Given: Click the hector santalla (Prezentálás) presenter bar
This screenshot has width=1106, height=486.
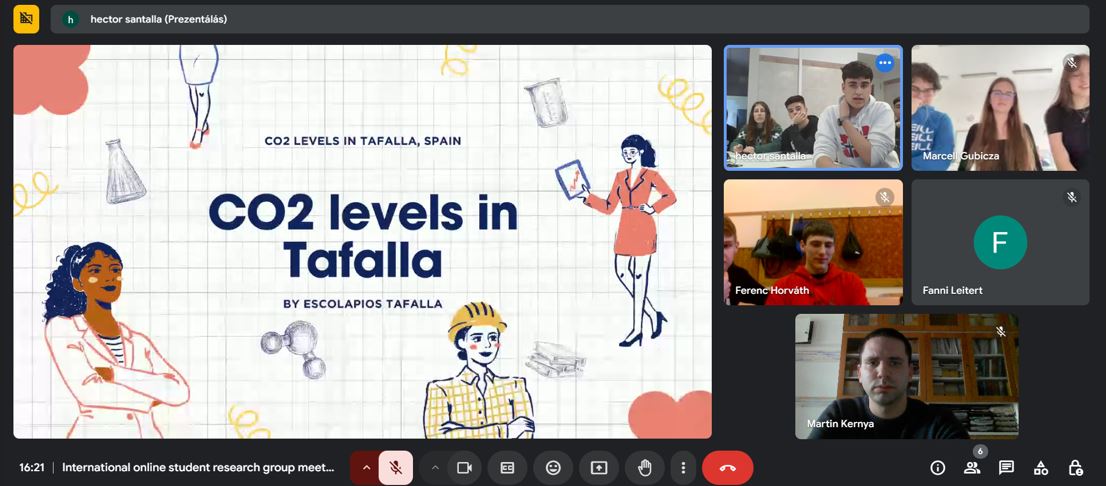Looking at the screenshot, I should [x=570, y=20].
